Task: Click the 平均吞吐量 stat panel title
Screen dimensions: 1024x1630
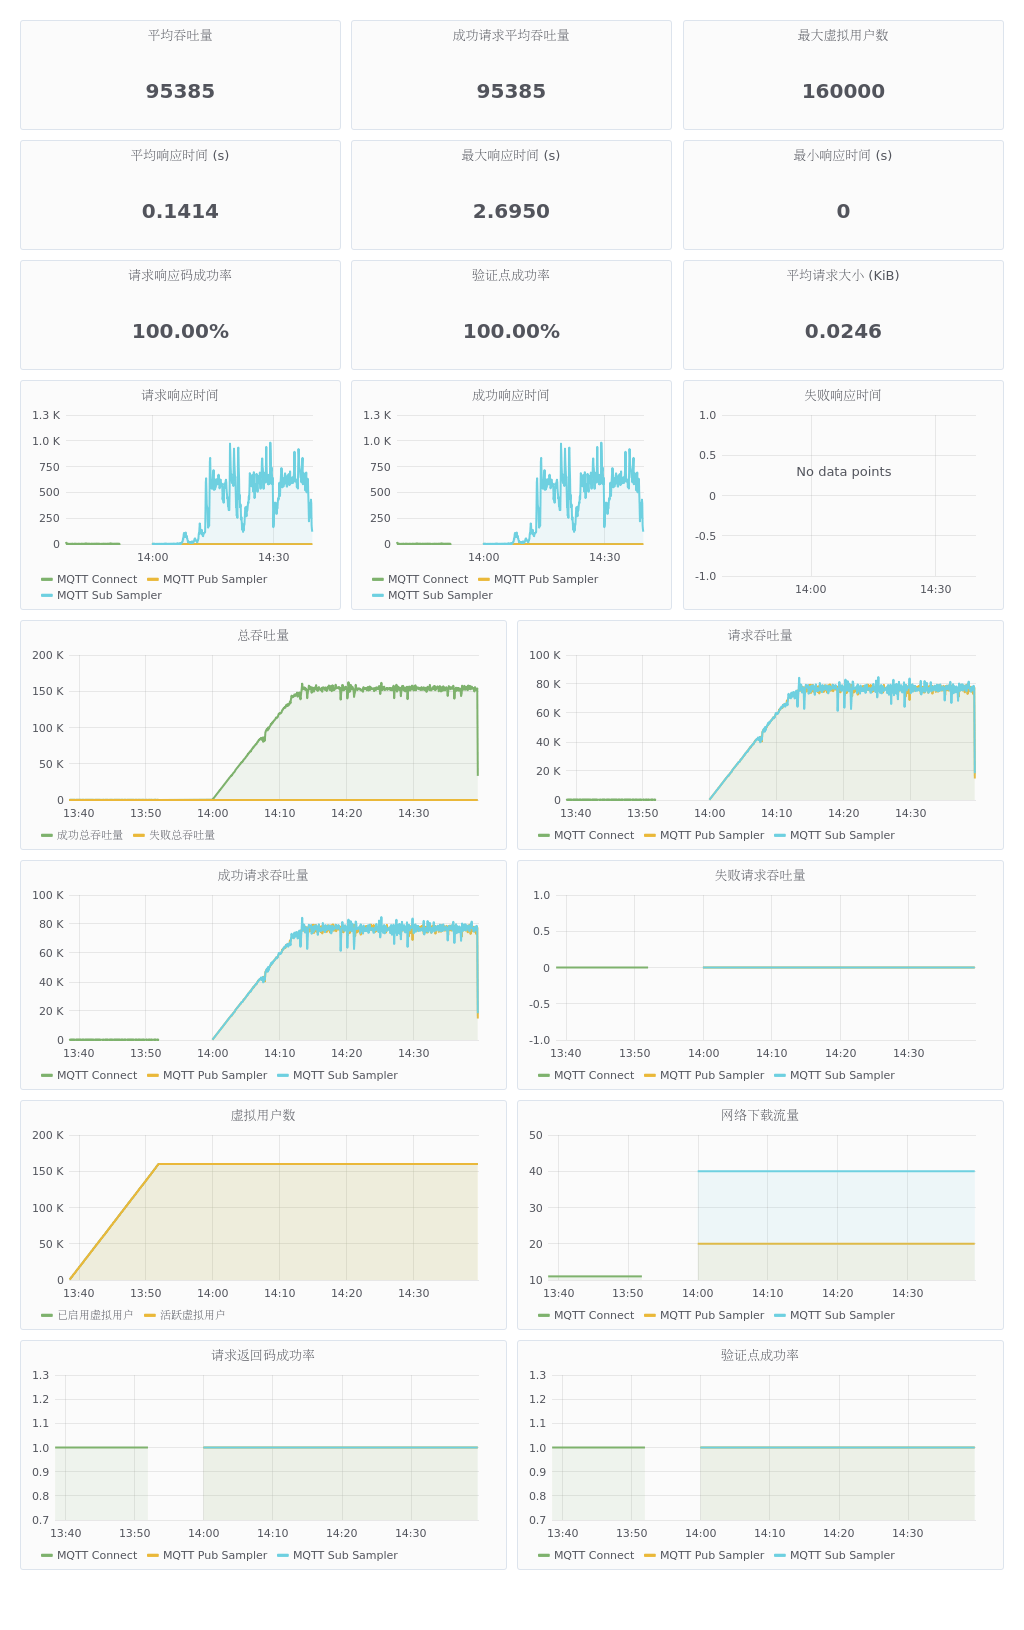Action: [180, 35]
